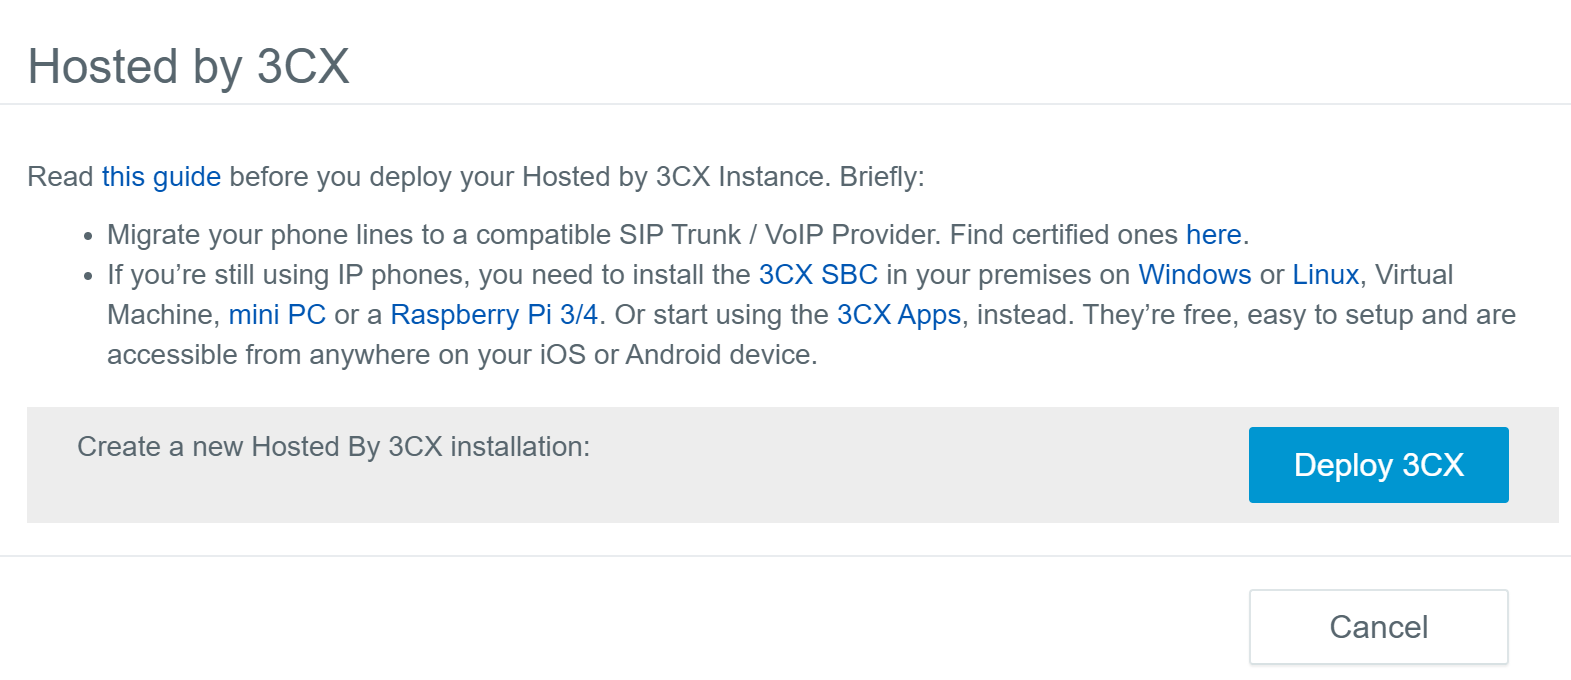The height and width of the screenshot is (680, 1571).
Task: Click 'here' to find certified SIP Trunk providers
Action: click(1213, 234)
